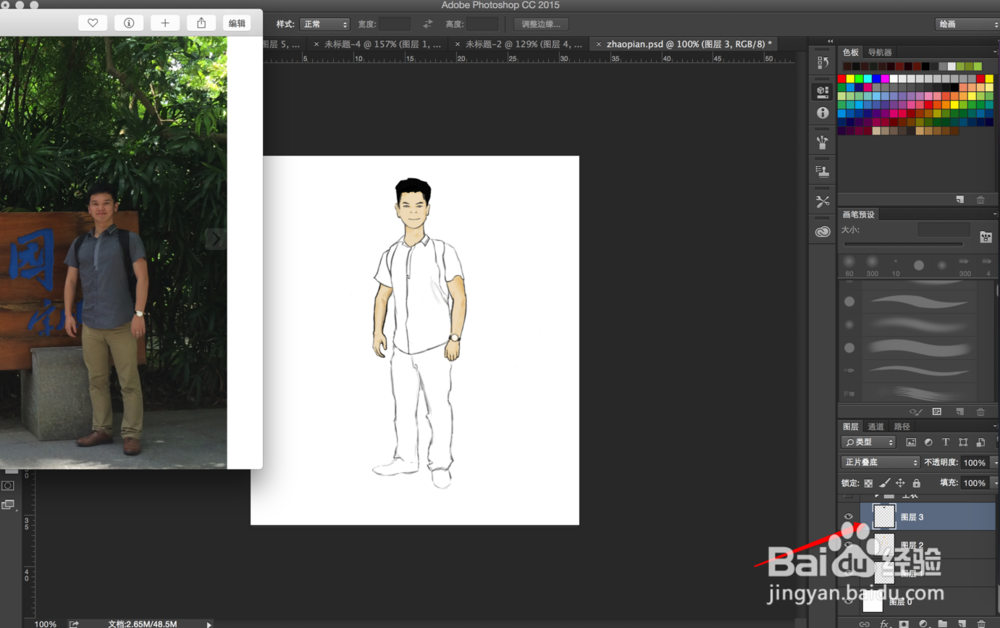
Task: Filter layers by adjustment layers icon
Action: 929,442
